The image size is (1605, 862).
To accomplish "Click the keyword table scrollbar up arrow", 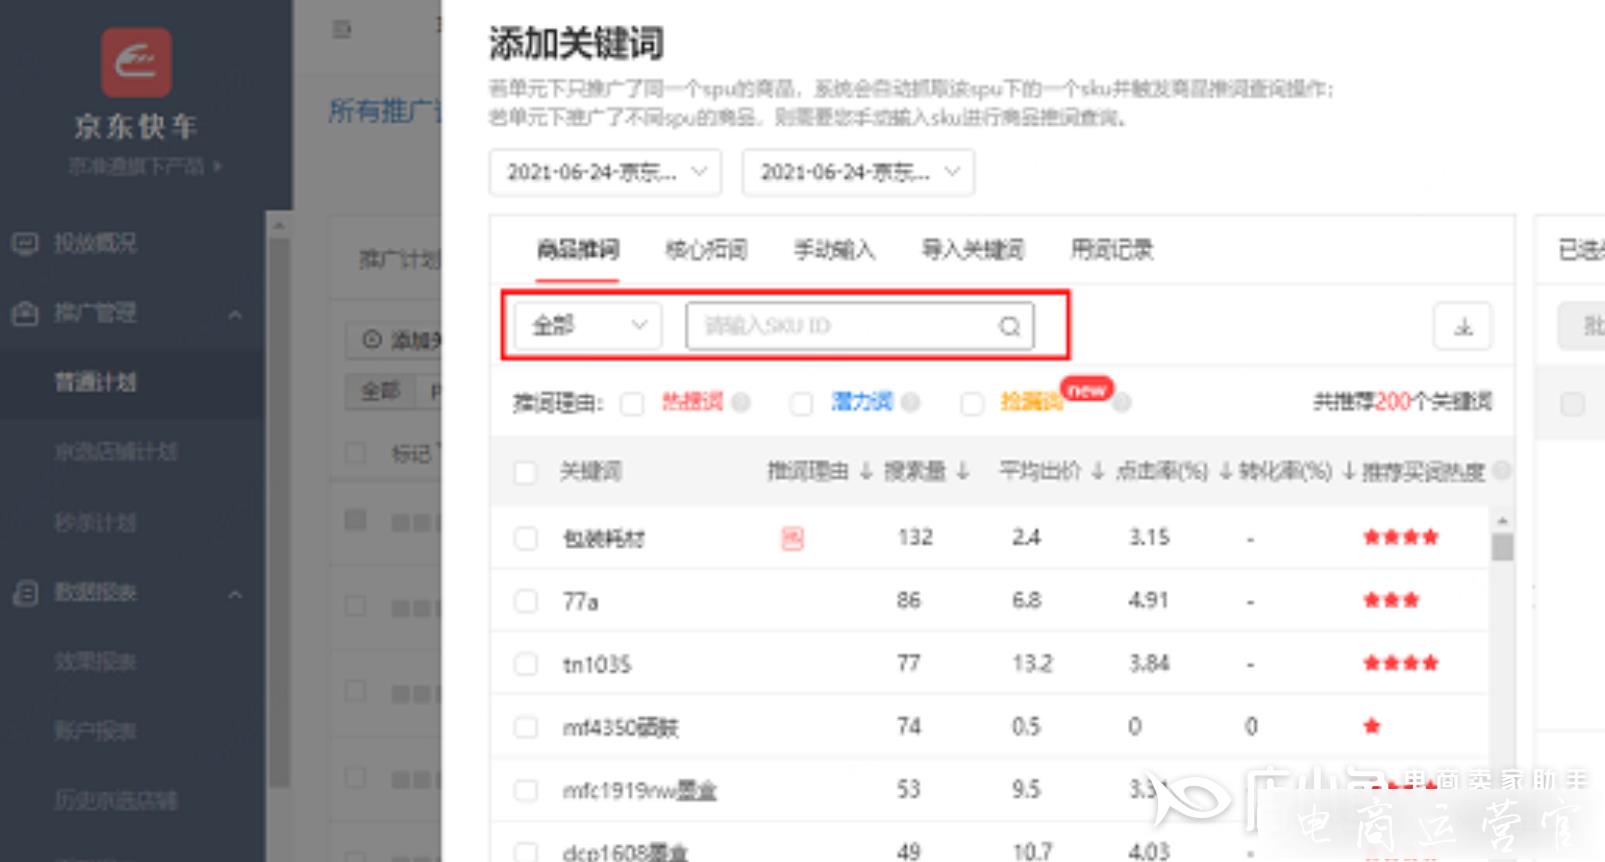I will pos(1502,521).
